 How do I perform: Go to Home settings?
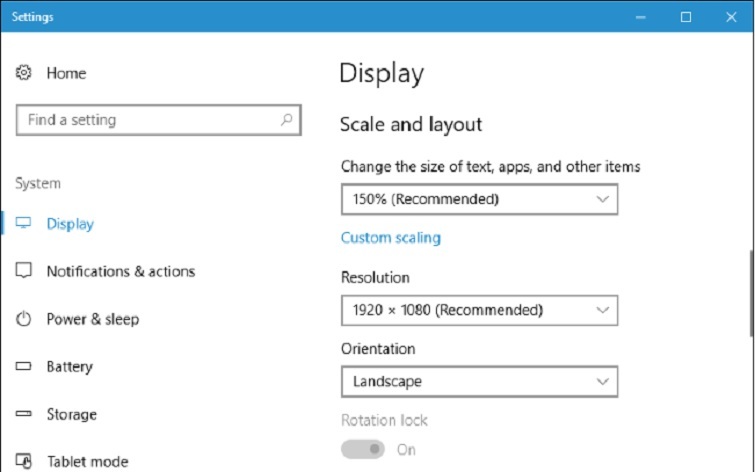pos(66,73)
